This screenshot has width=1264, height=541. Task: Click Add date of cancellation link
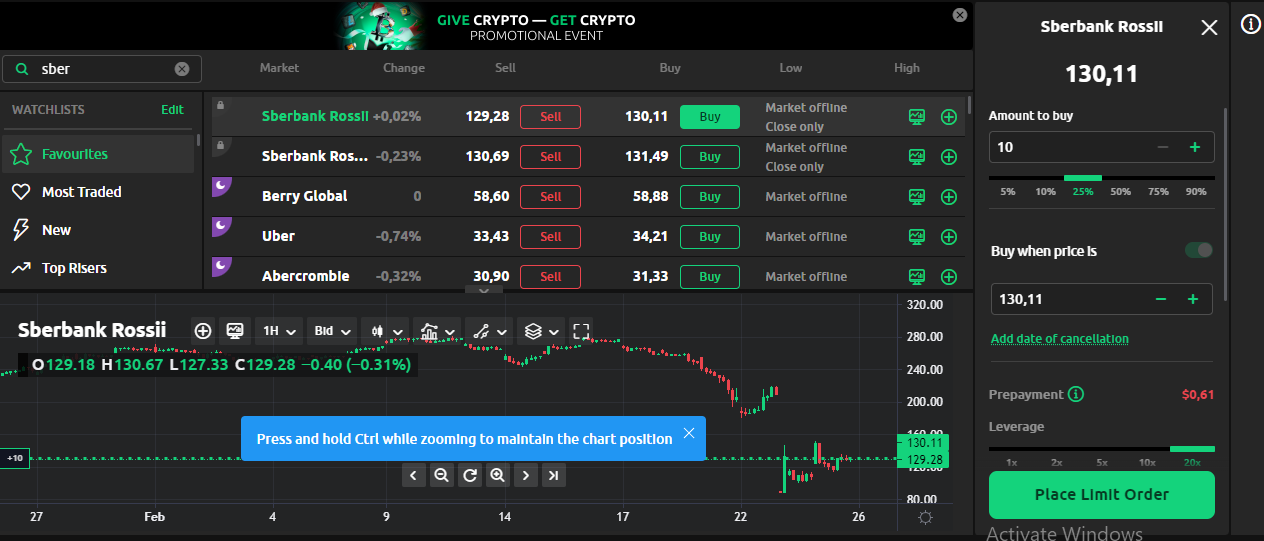point(1059,339)
